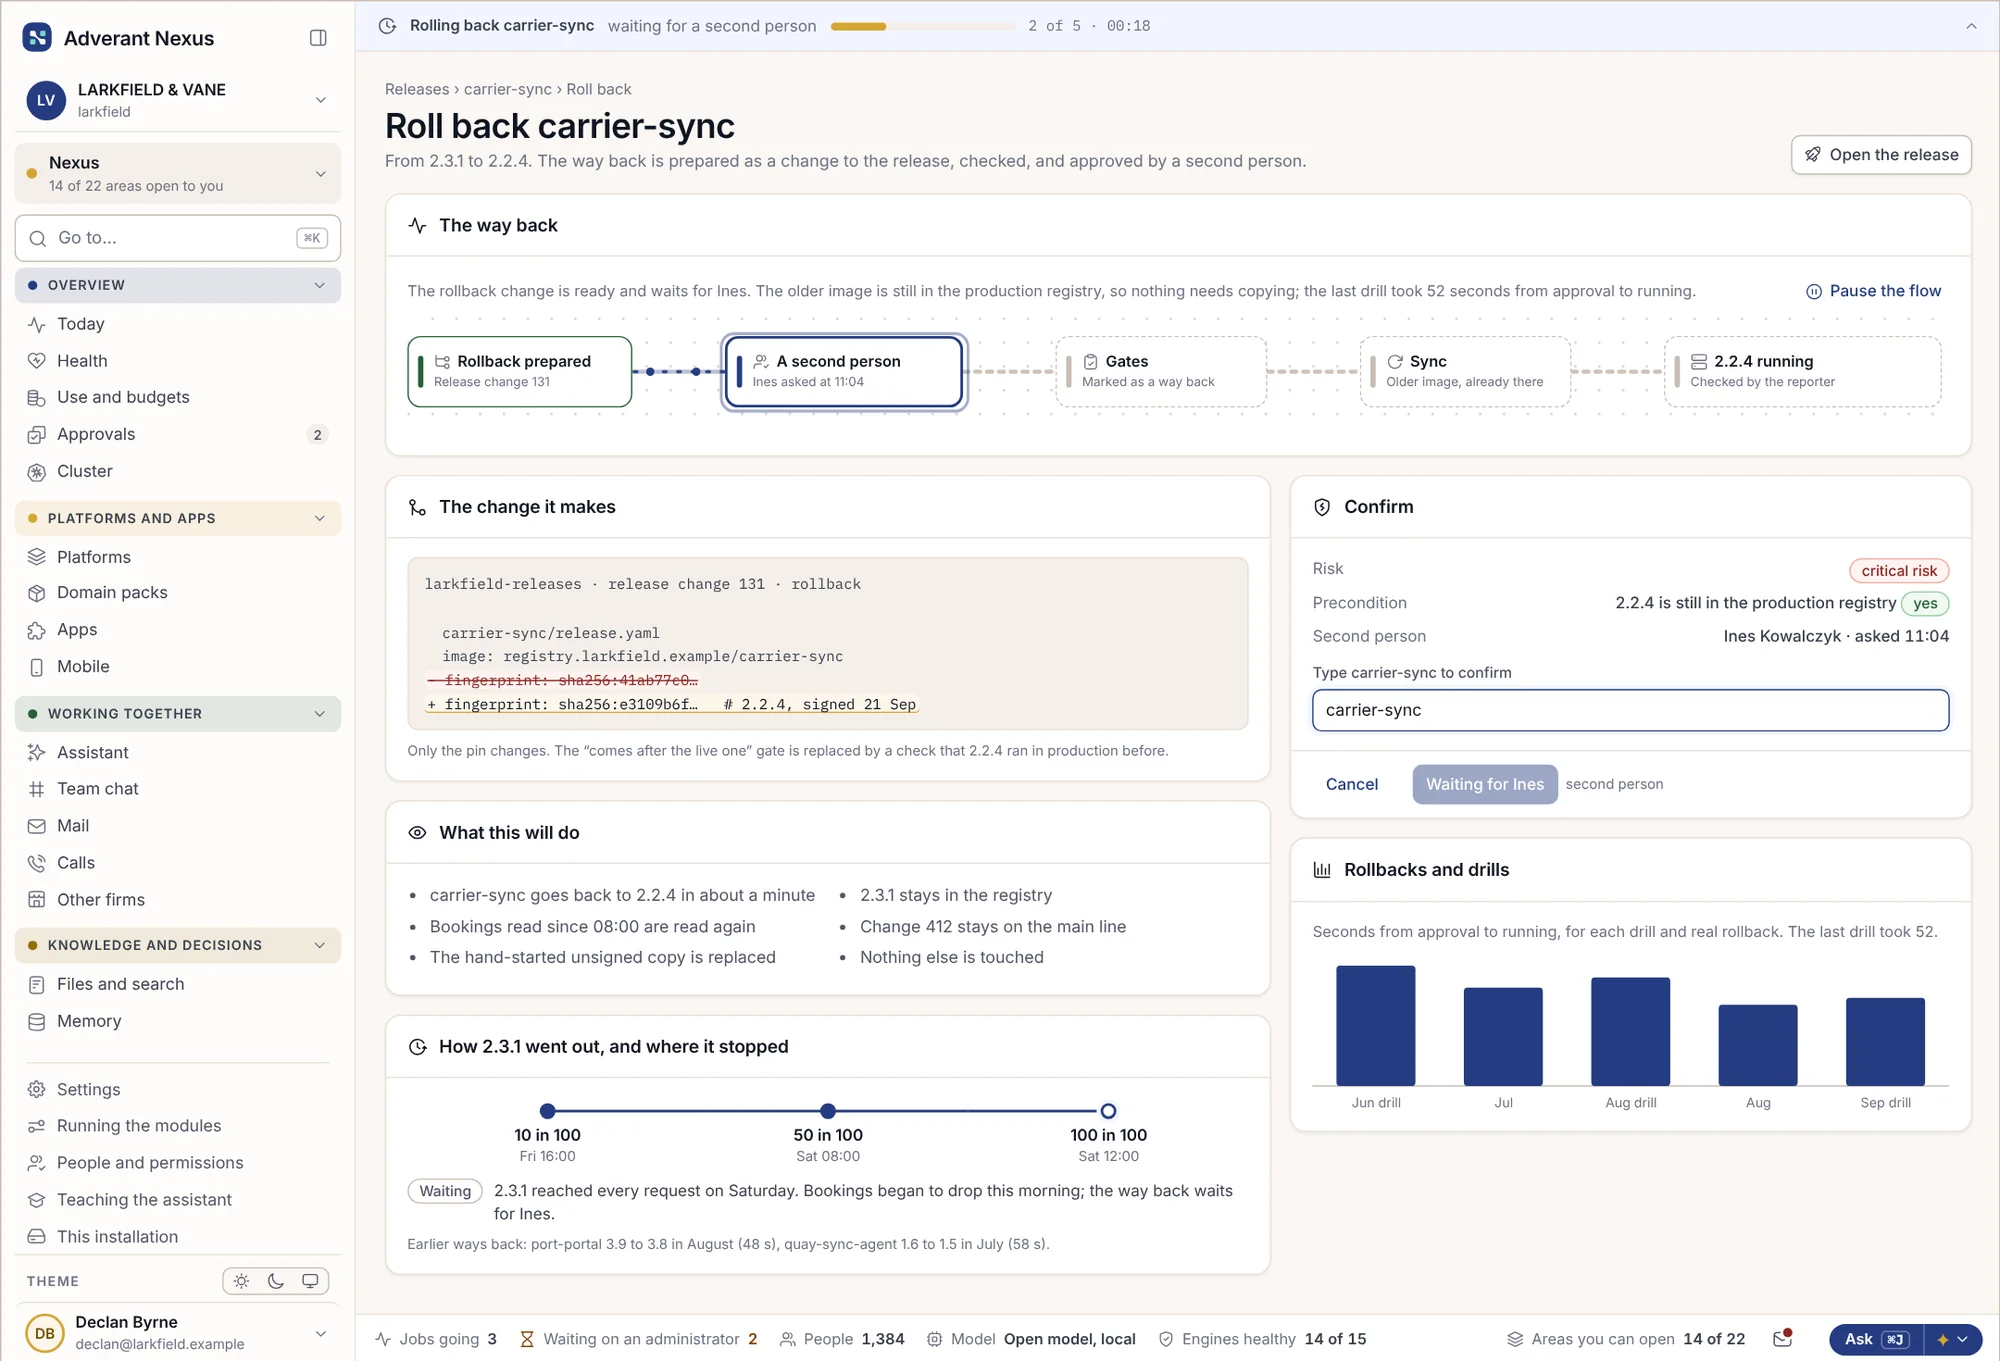Open the mail notification icon in status bar
The image size is (2000, 1361).
click(x=1782, y=1339)
